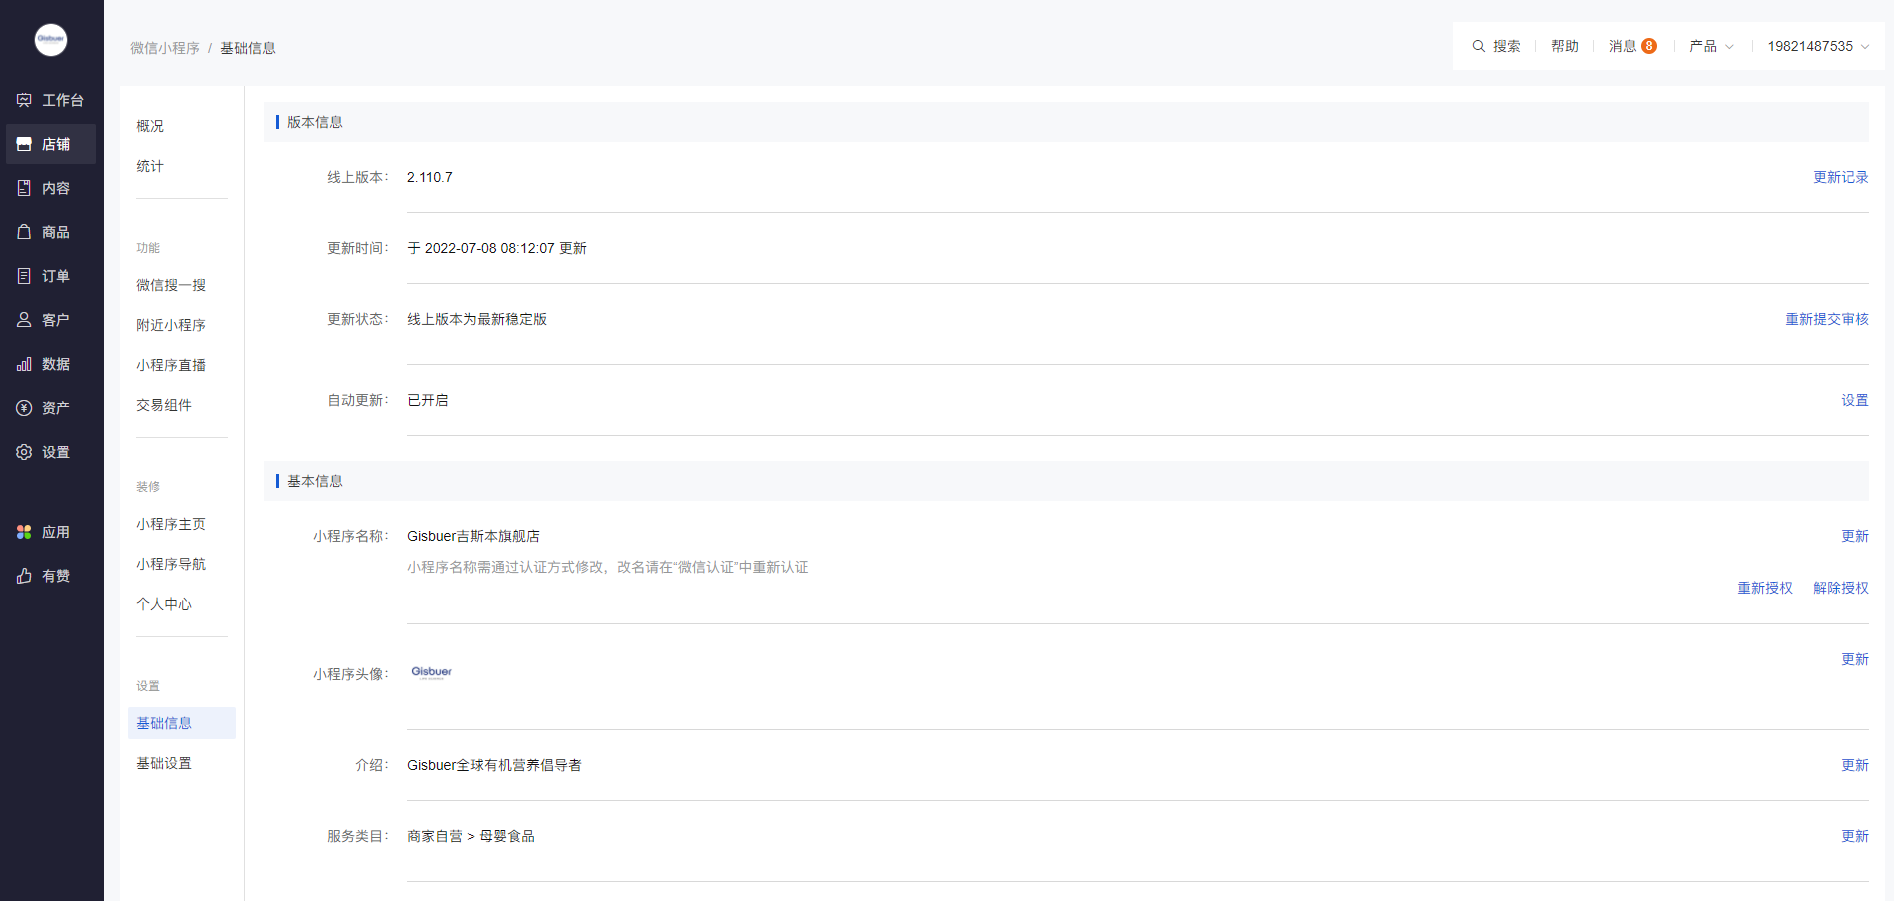The width and height of the screenshot is (1894, 901).
Task: Click the 资产 yen coin icon
Action: pyautogui.click(x=24, y=408)
